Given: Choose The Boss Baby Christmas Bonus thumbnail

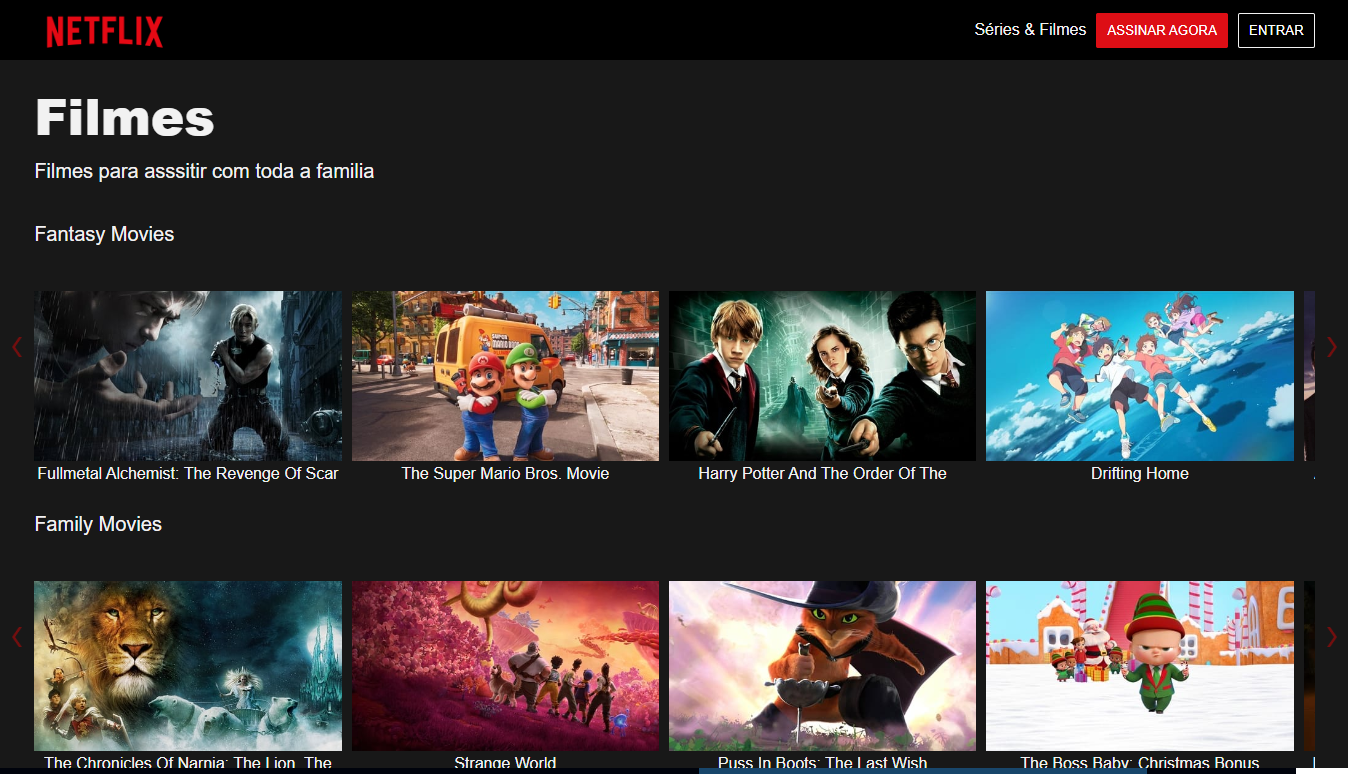Looking at the screenshot, I should 1139,665.
